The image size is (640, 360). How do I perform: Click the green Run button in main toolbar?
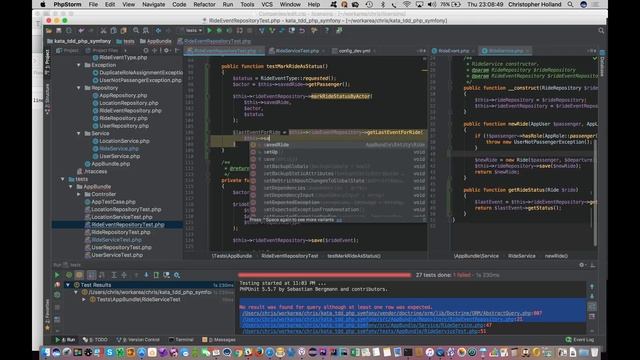click(210, 31)
